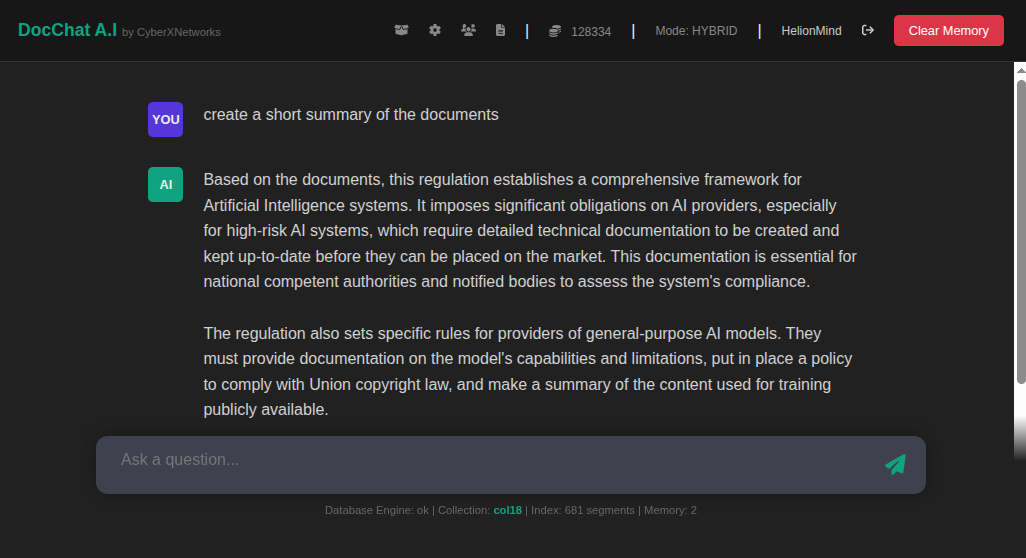
Task: Click the HelionMind username
Action: tap(811, 31)
